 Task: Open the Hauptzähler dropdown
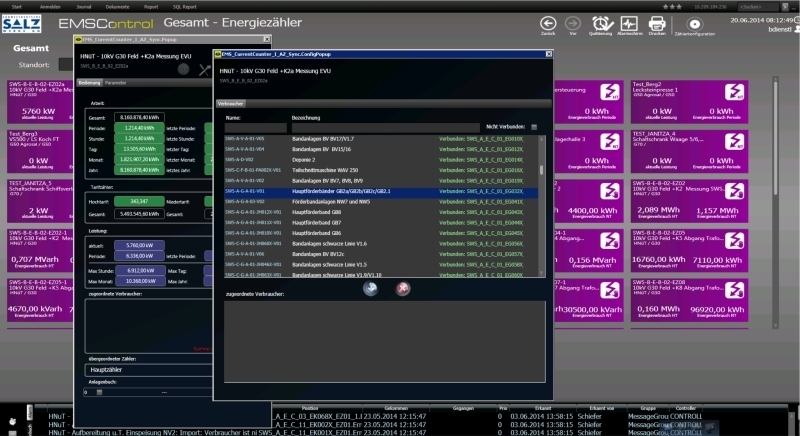click(x=148, y=370)
